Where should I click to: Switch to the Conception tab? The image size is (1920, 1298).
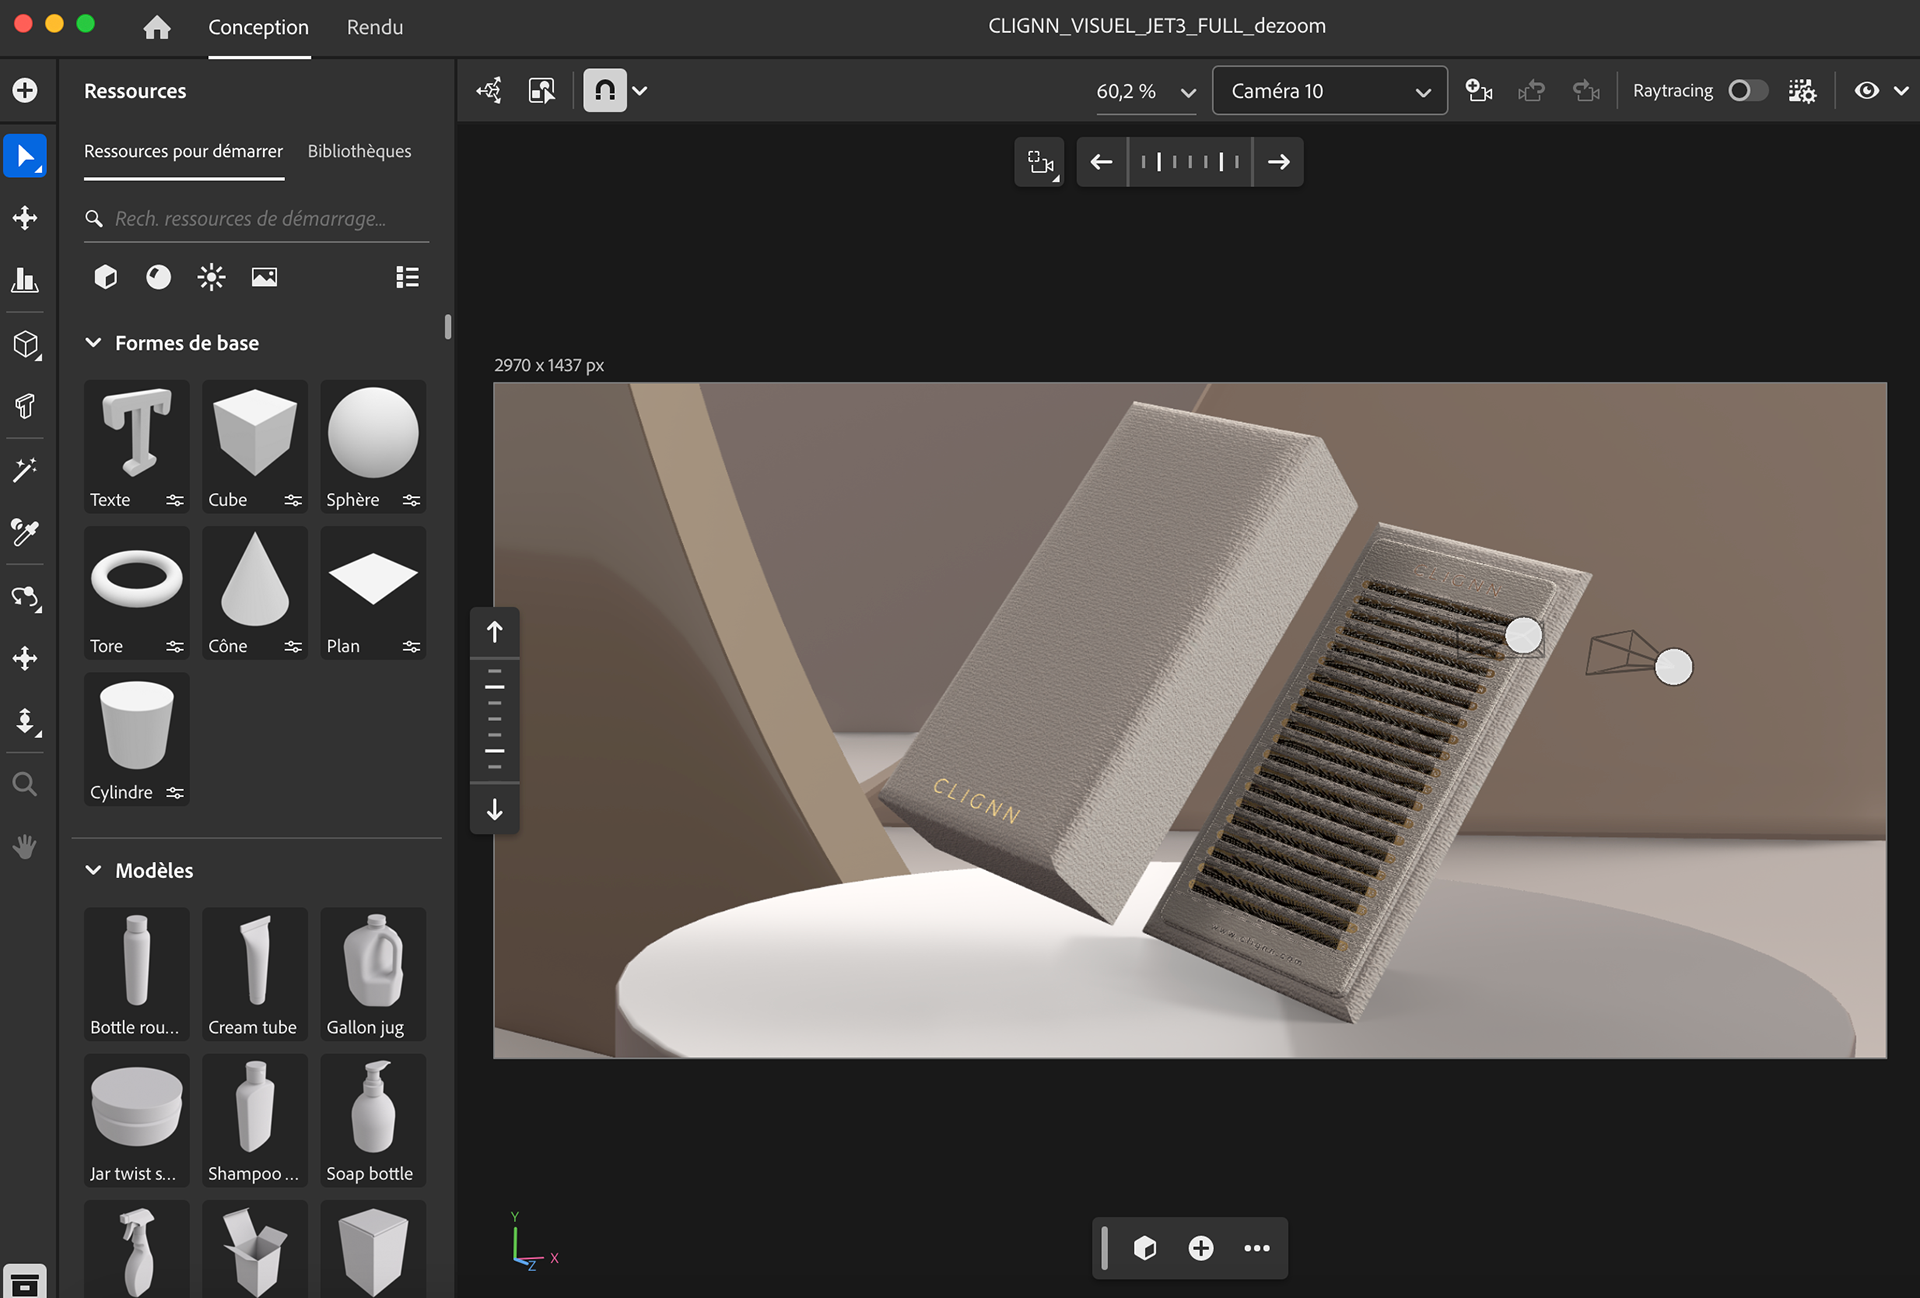pyautogui.click(x=258, y=27)
